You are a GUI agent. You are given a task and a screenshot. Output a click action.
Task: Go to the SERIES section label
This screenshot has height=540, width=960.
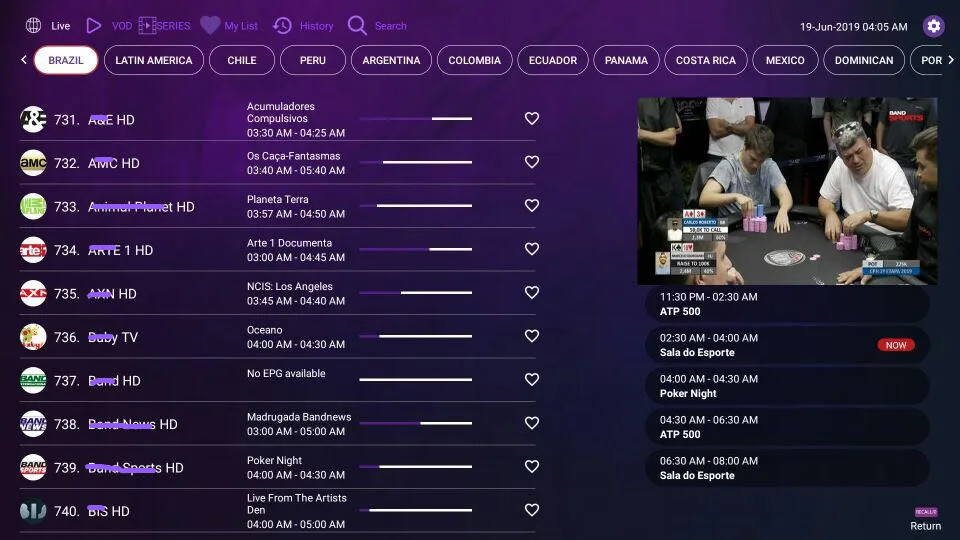click(x=173, y=26)
